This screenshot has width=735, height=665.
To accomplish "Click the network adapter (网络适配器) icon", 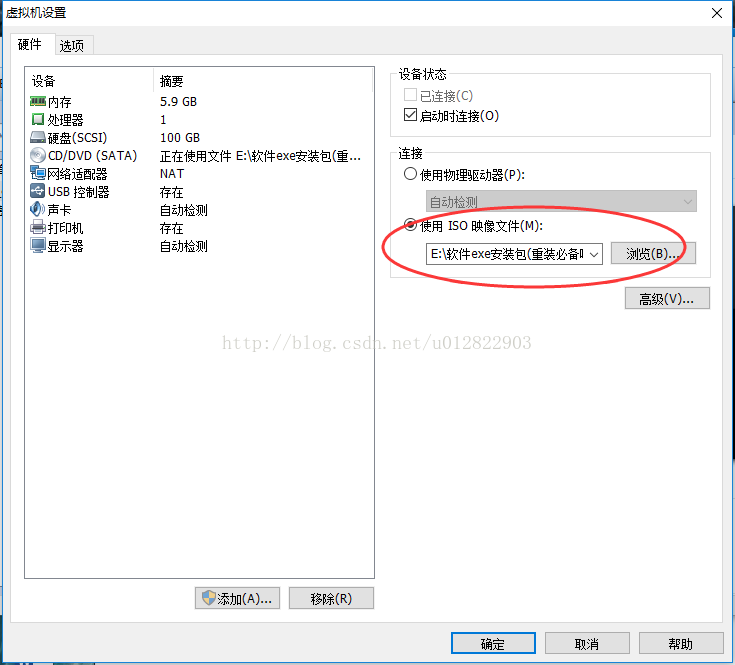I will (x=38, y=173).
